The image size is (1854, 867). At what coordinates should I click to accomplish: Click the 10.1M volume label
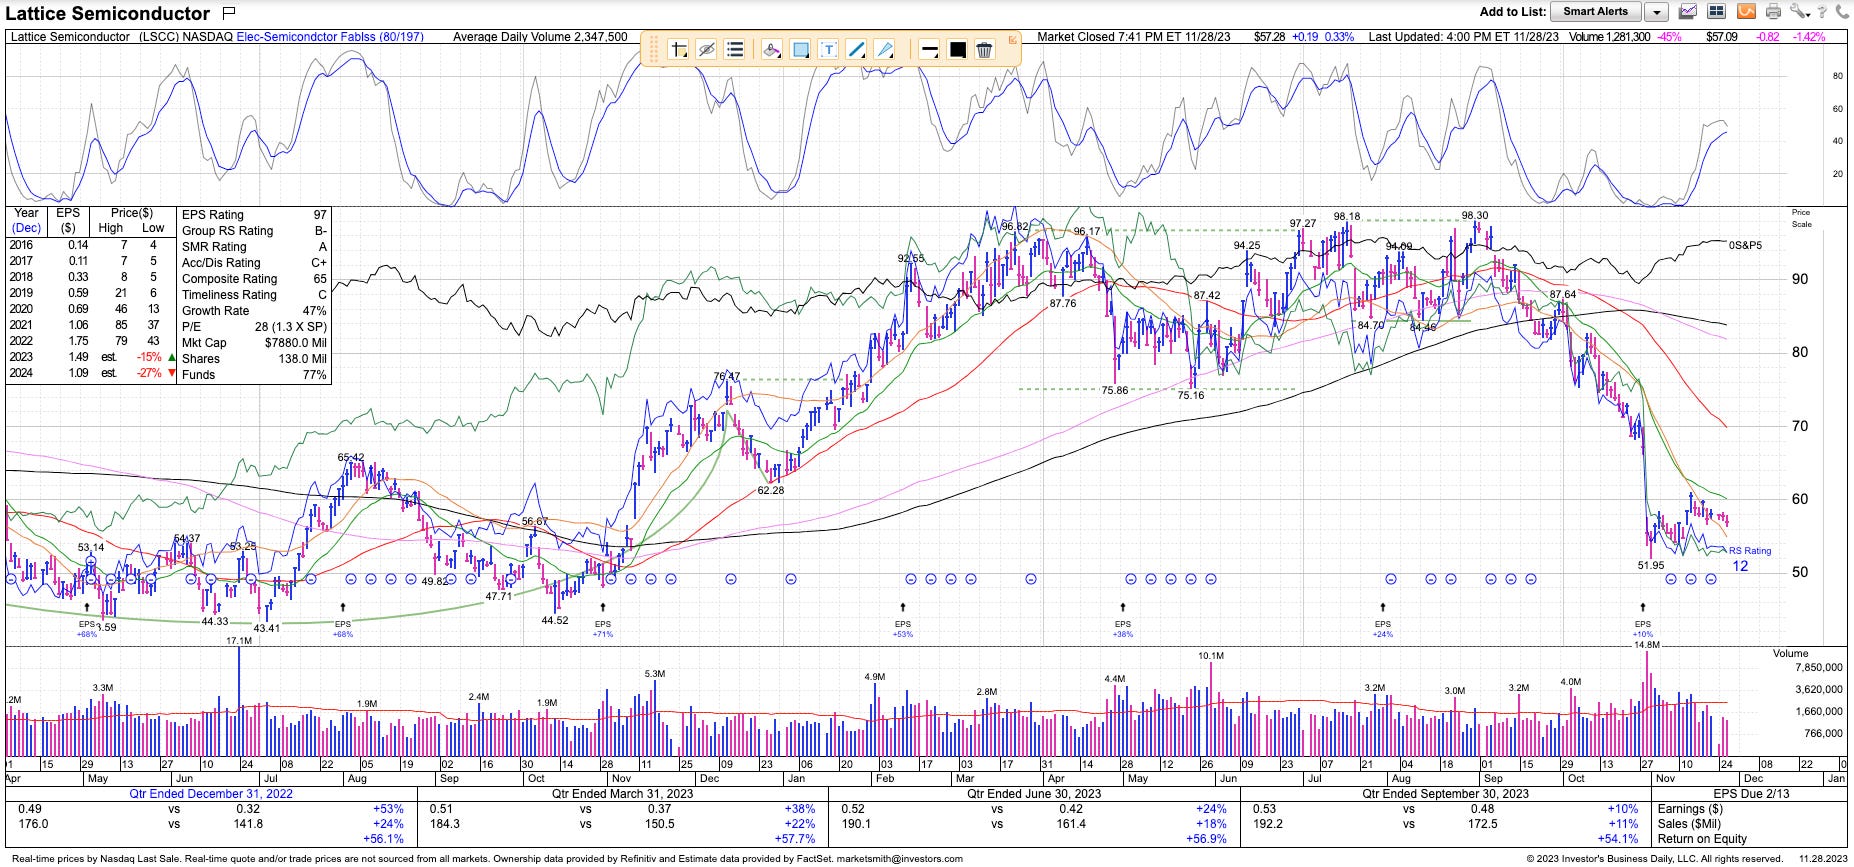coord(1211,656)
